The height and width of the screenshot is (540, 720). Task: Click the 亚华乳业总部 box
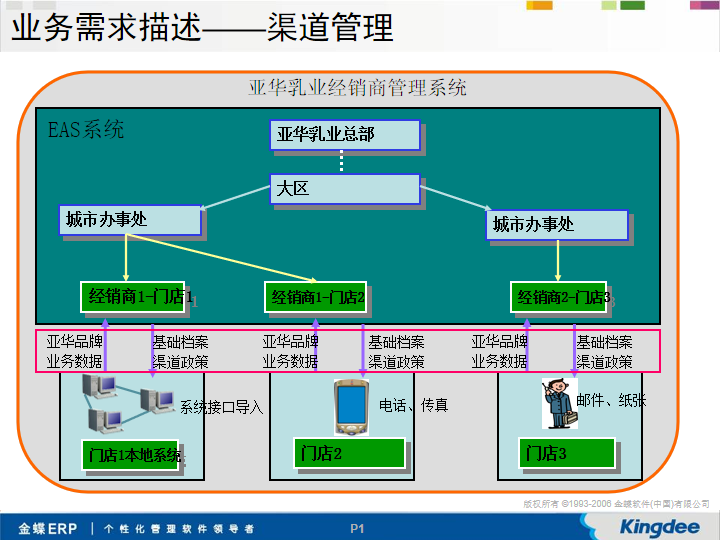point(345,135)
